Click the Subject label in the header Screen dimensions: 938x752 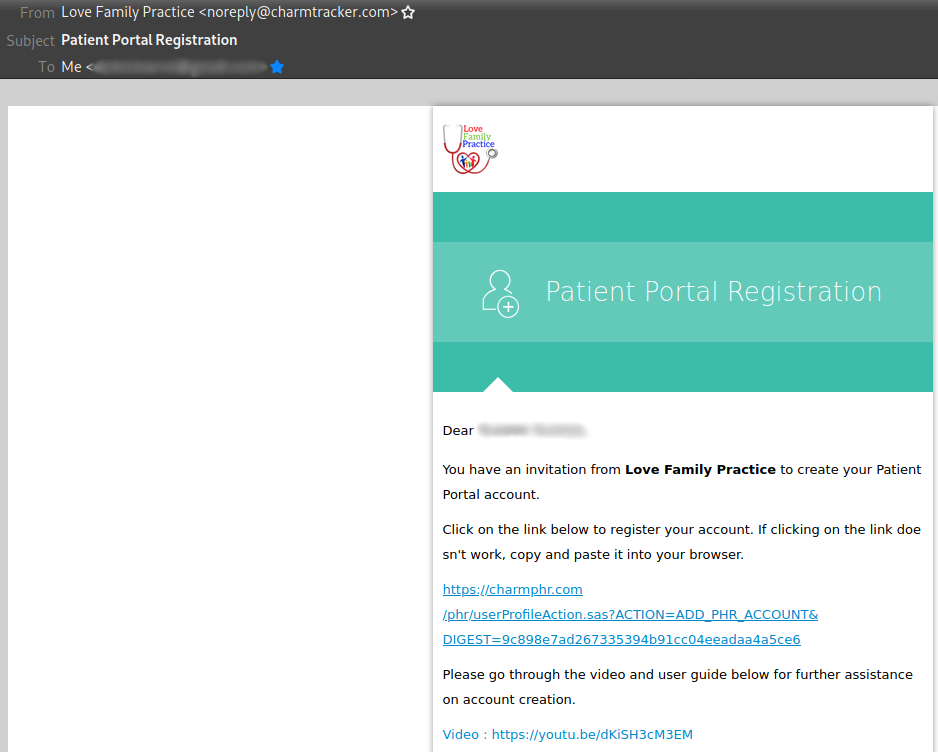click(x=31, y=41)
